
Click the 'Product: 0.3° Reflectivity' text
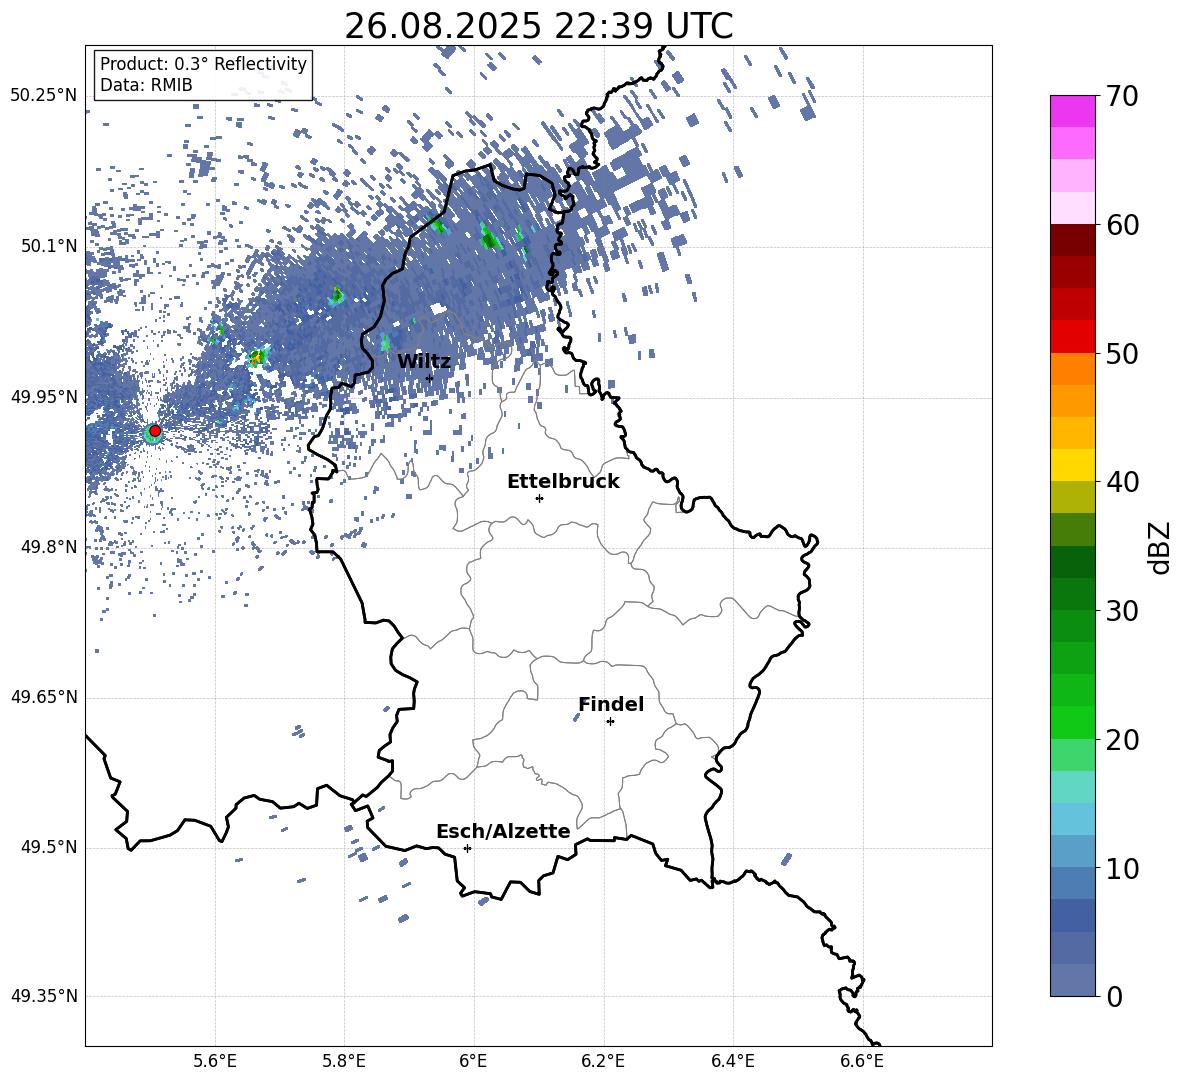pos(203,64)
